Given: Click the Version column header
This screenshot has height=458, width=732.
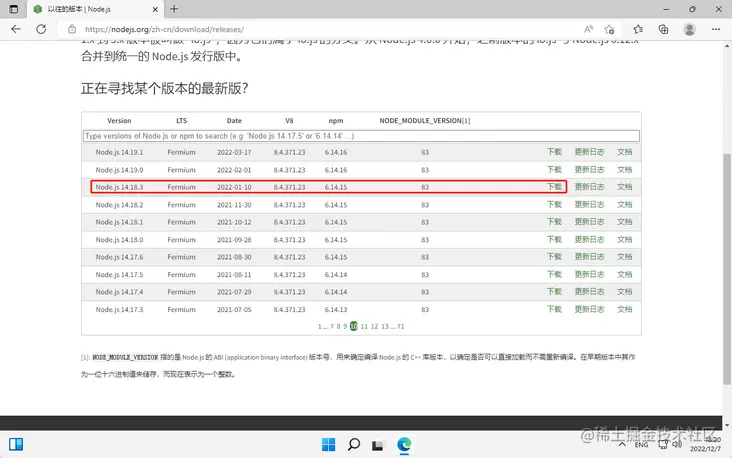Looking at the screenshot, I should click(x=119, y=120).
